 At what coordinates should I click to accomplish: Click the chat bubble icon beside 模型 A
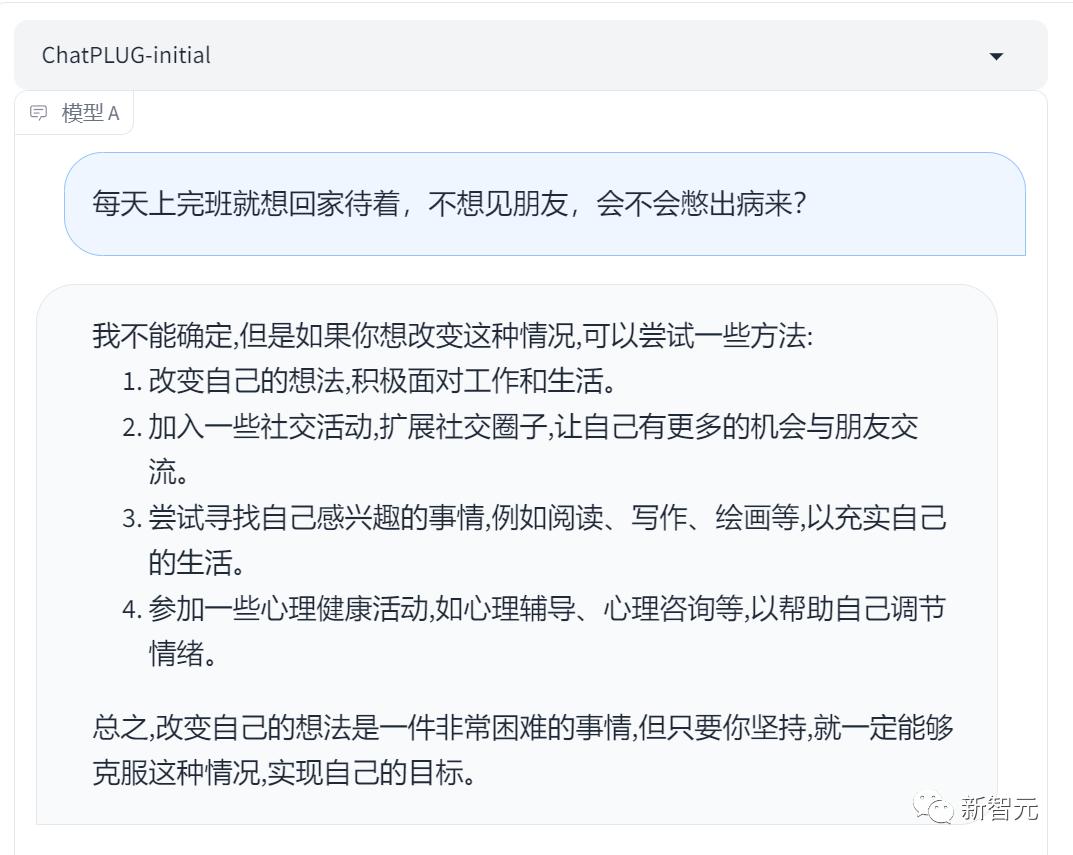click(39, 113)
